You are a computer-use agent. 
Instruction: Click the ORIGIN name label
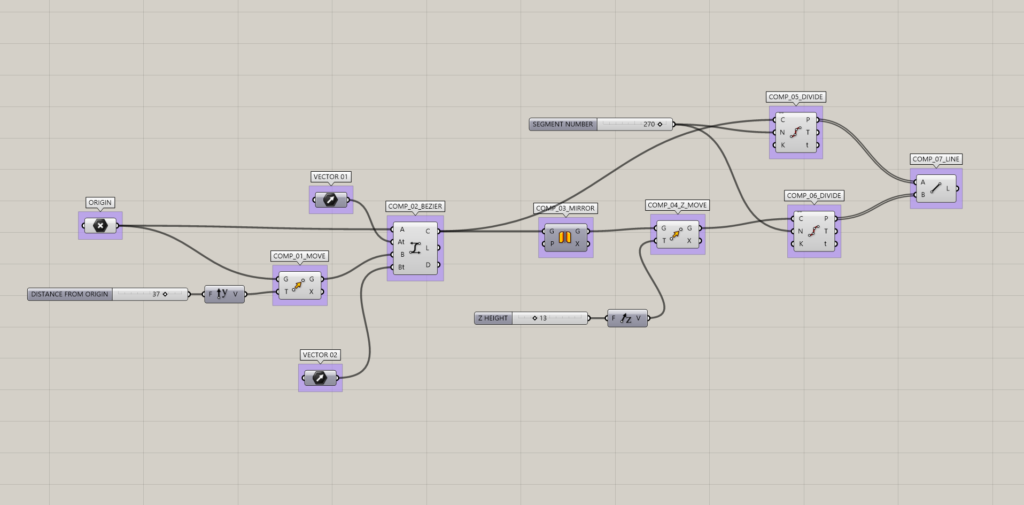coord(100,203)
